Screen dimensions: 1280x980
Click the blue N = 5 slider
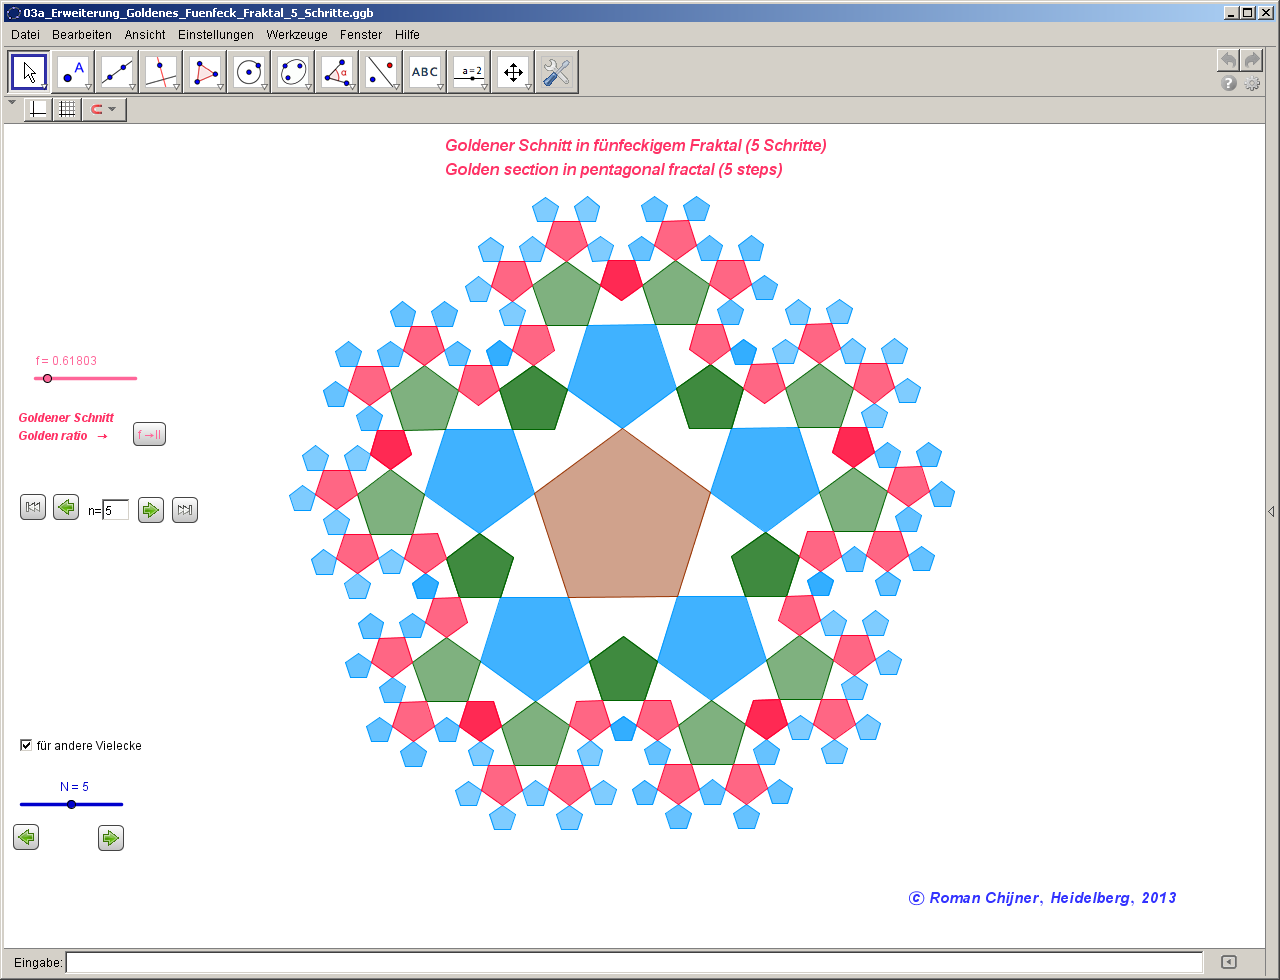click(x=71, y=804)
